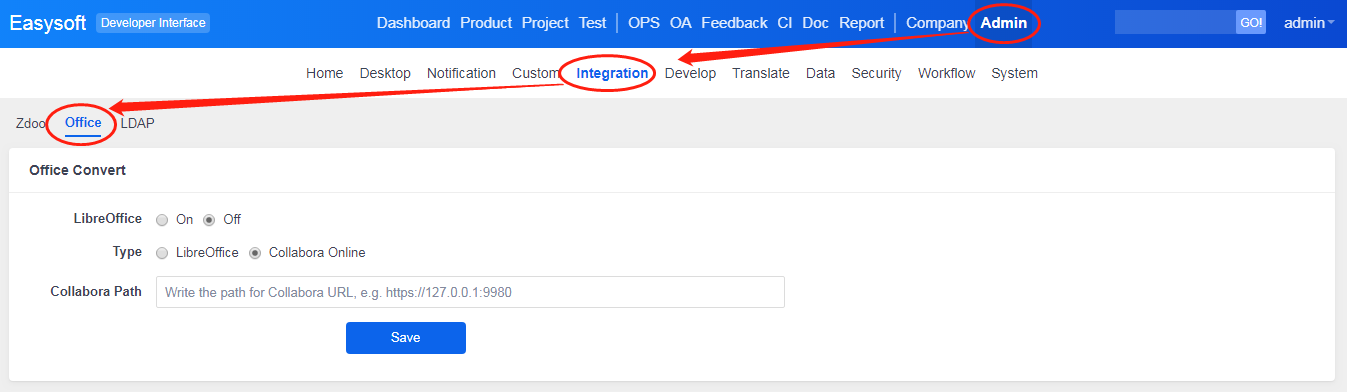Switch to the Desktop submenu
The image size is (1347, 392).
pos(385,73)
